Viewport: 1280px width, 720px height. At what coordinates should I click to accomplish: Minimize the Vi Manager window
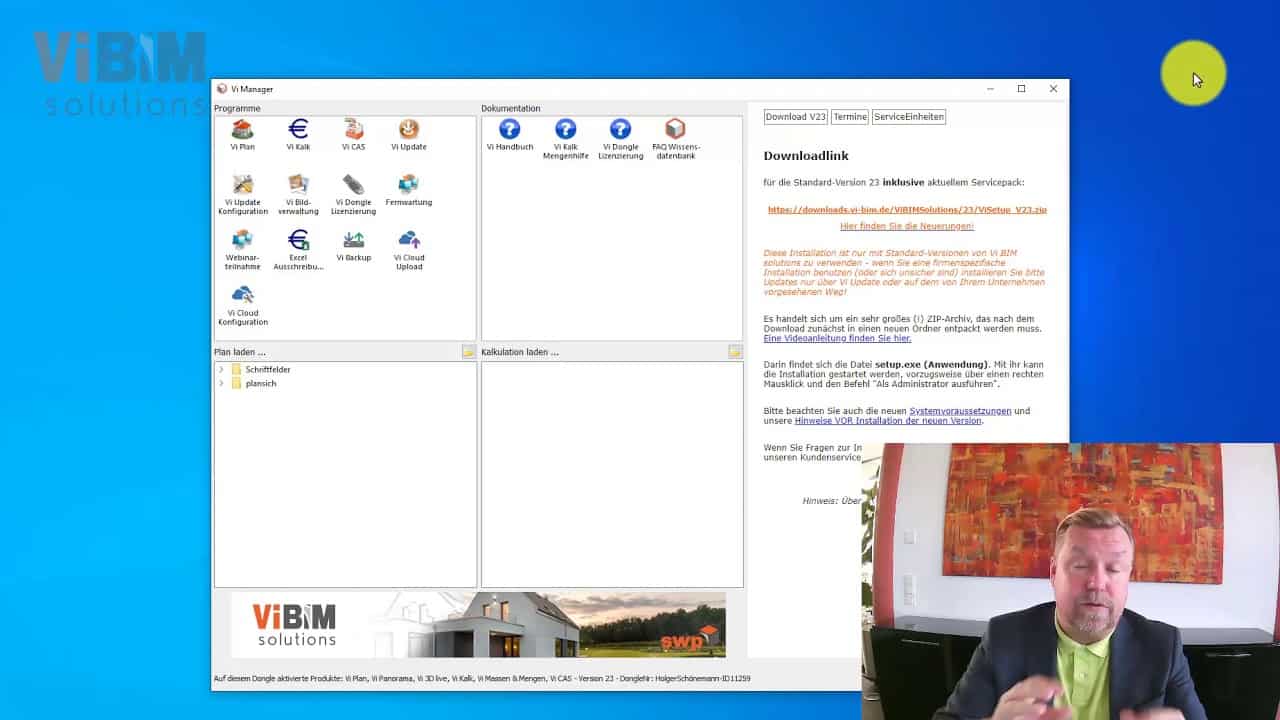tap(990, 89)
